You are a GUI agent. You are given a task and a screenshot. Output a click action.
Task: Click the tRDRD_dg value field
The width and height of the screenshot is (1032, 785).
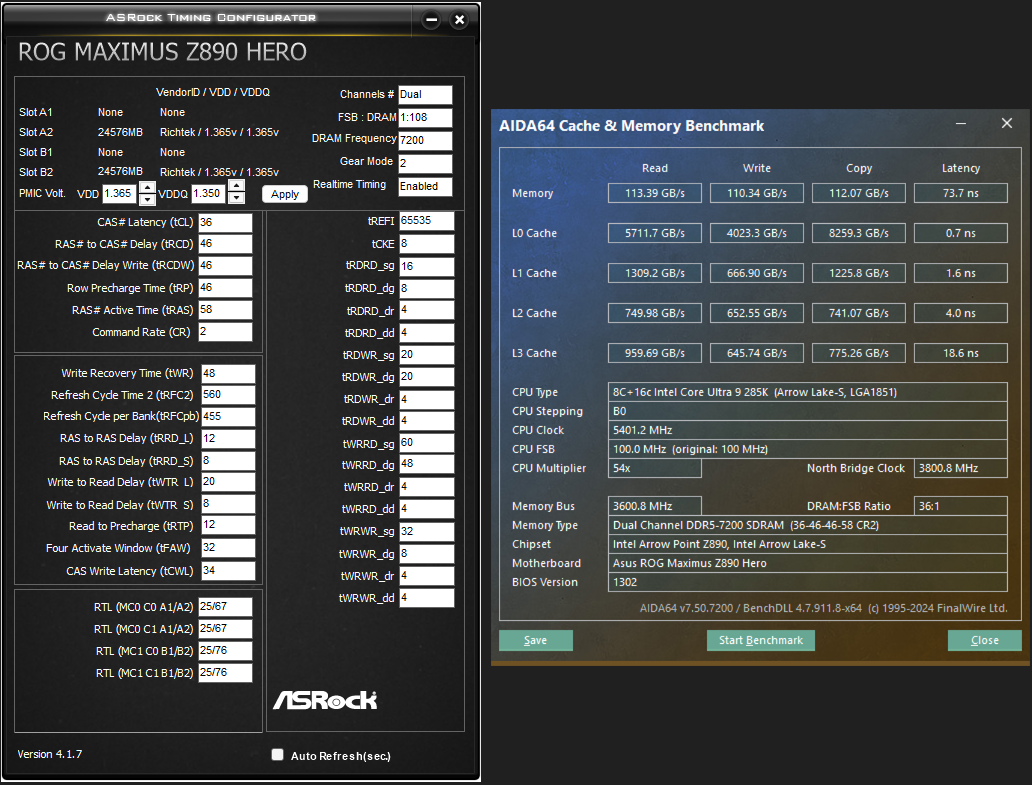(x=426, y=289)
